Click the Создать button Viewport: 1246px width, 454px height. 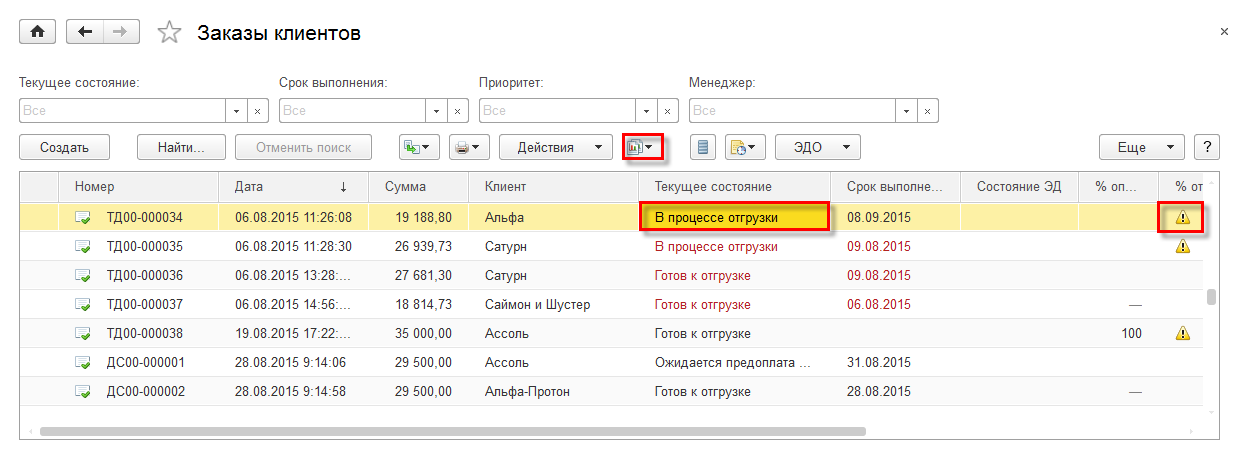point(65,147)
